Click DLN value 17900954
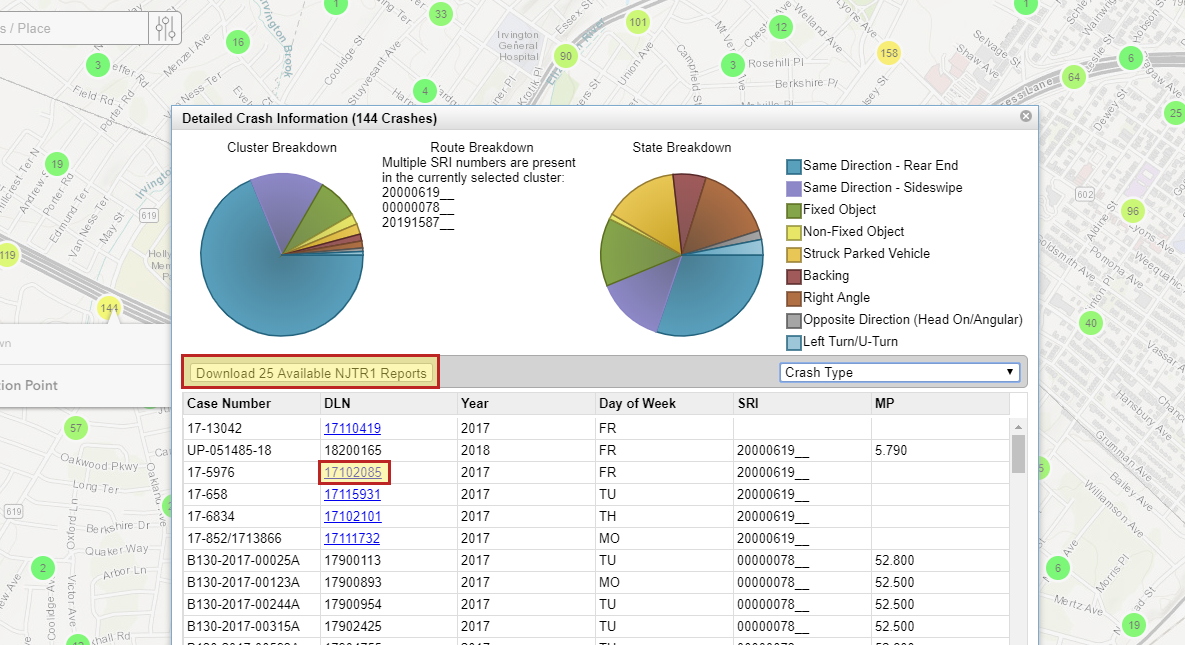Viewport: 1185px width, 645px height. [353, 604]
